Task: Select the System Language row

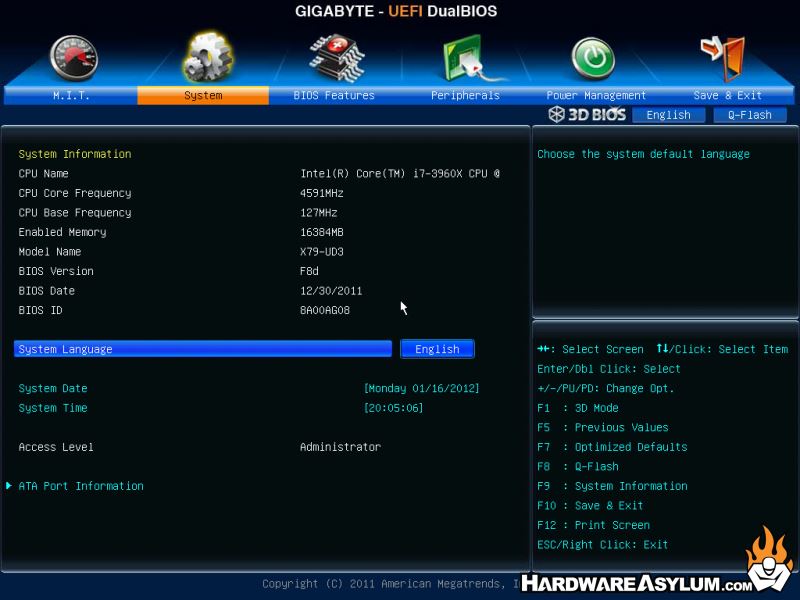Action: 203,349
